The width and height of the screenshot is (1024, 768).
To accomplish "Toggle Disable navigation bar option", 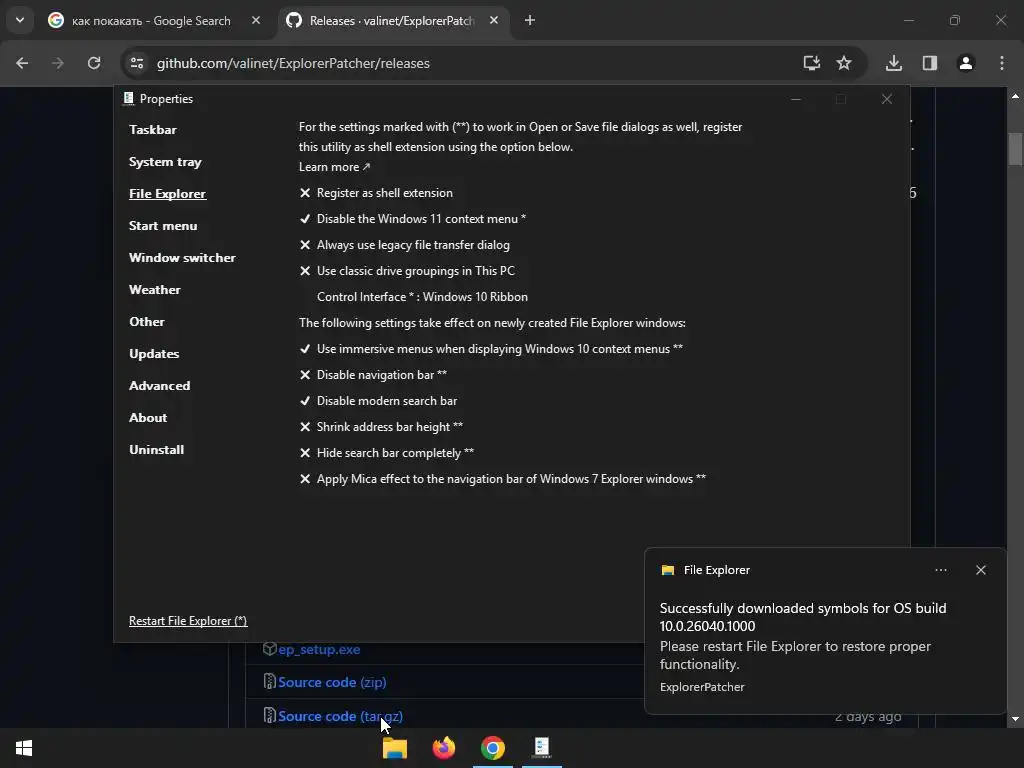I will 374,375.
